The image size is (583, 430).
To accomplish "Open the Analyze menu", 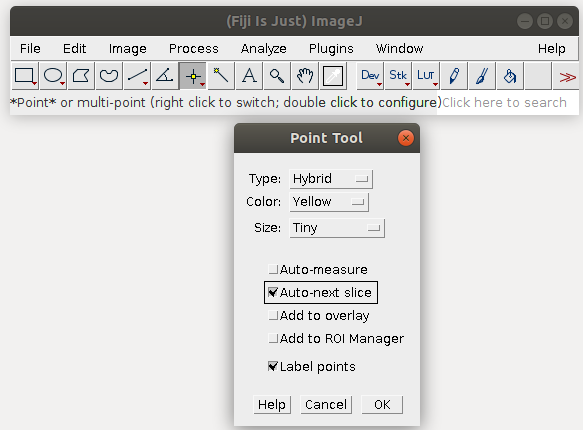I will (x=263, y=49).
